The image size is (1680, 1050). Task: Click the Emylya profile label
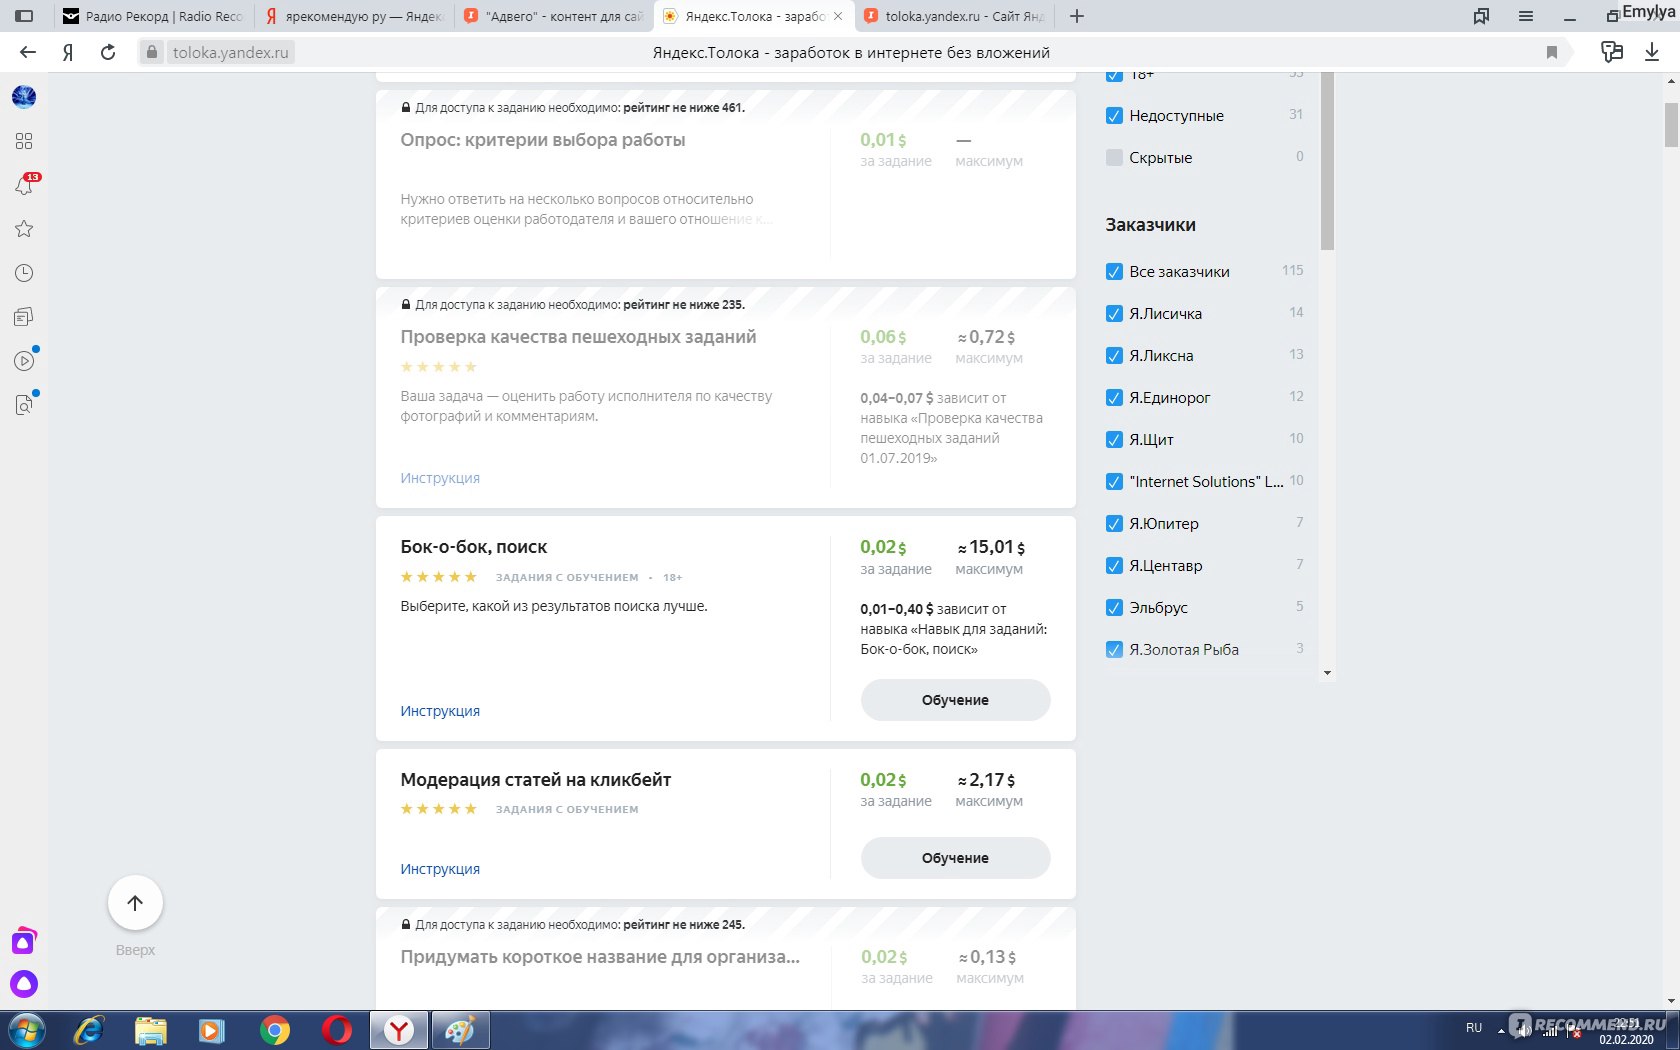coord(1649,12)
